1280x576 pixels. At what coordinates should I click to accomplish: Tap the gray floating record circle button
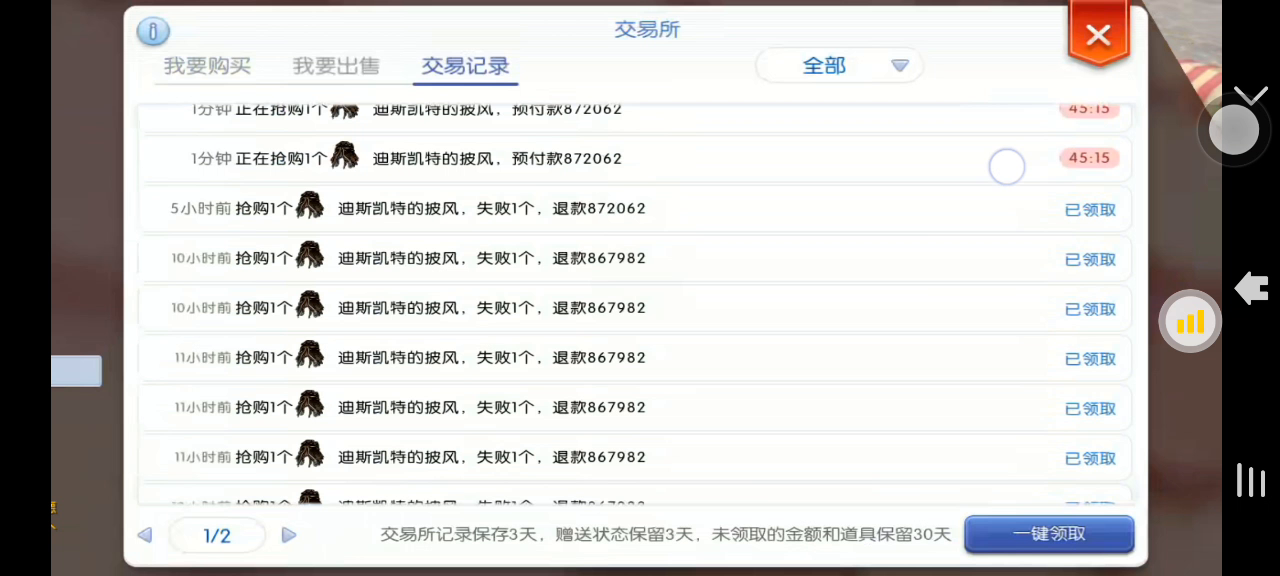click(x=1234, y=130)
